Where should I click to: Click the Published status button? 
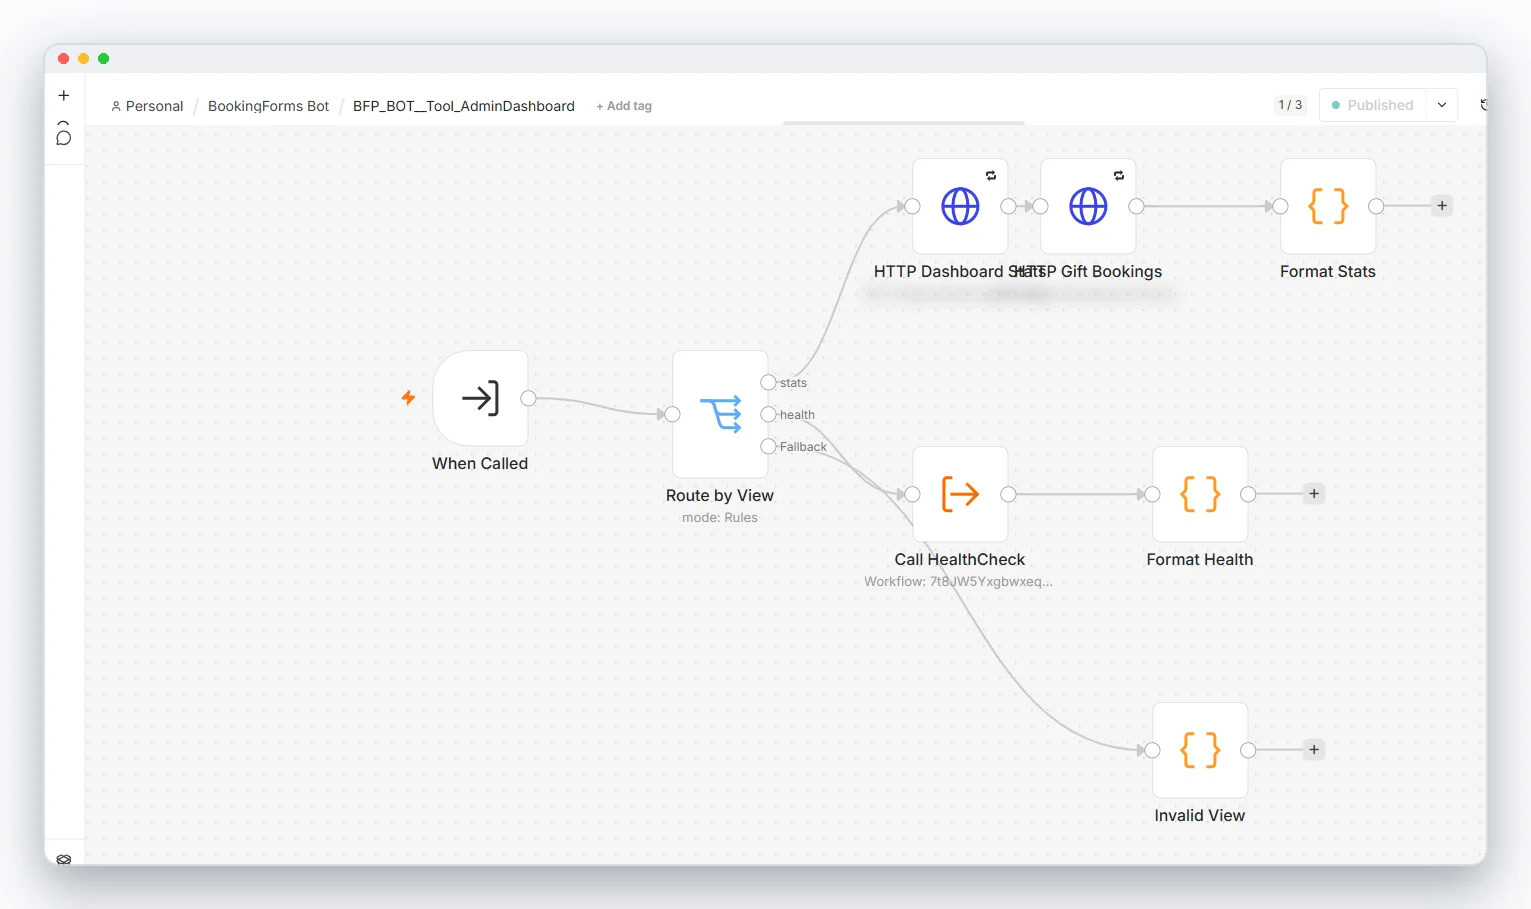tap(1373, 105)
